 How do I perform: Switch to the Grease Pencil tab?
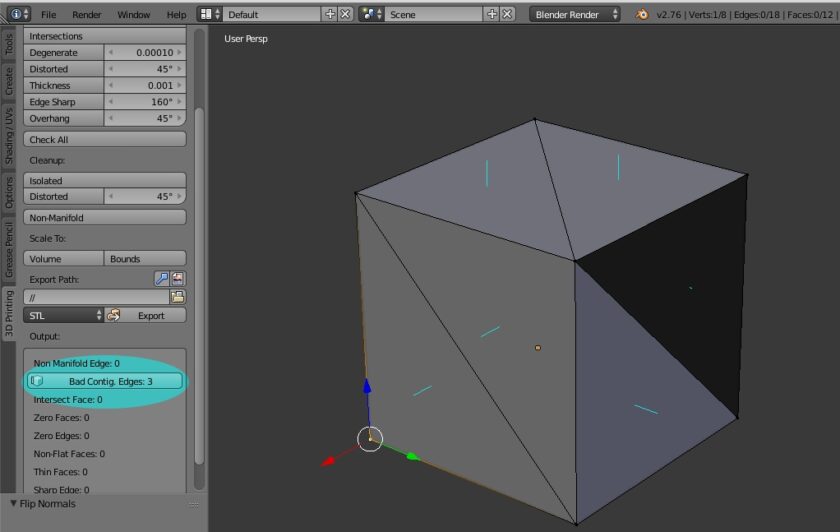tap(9, 250)
